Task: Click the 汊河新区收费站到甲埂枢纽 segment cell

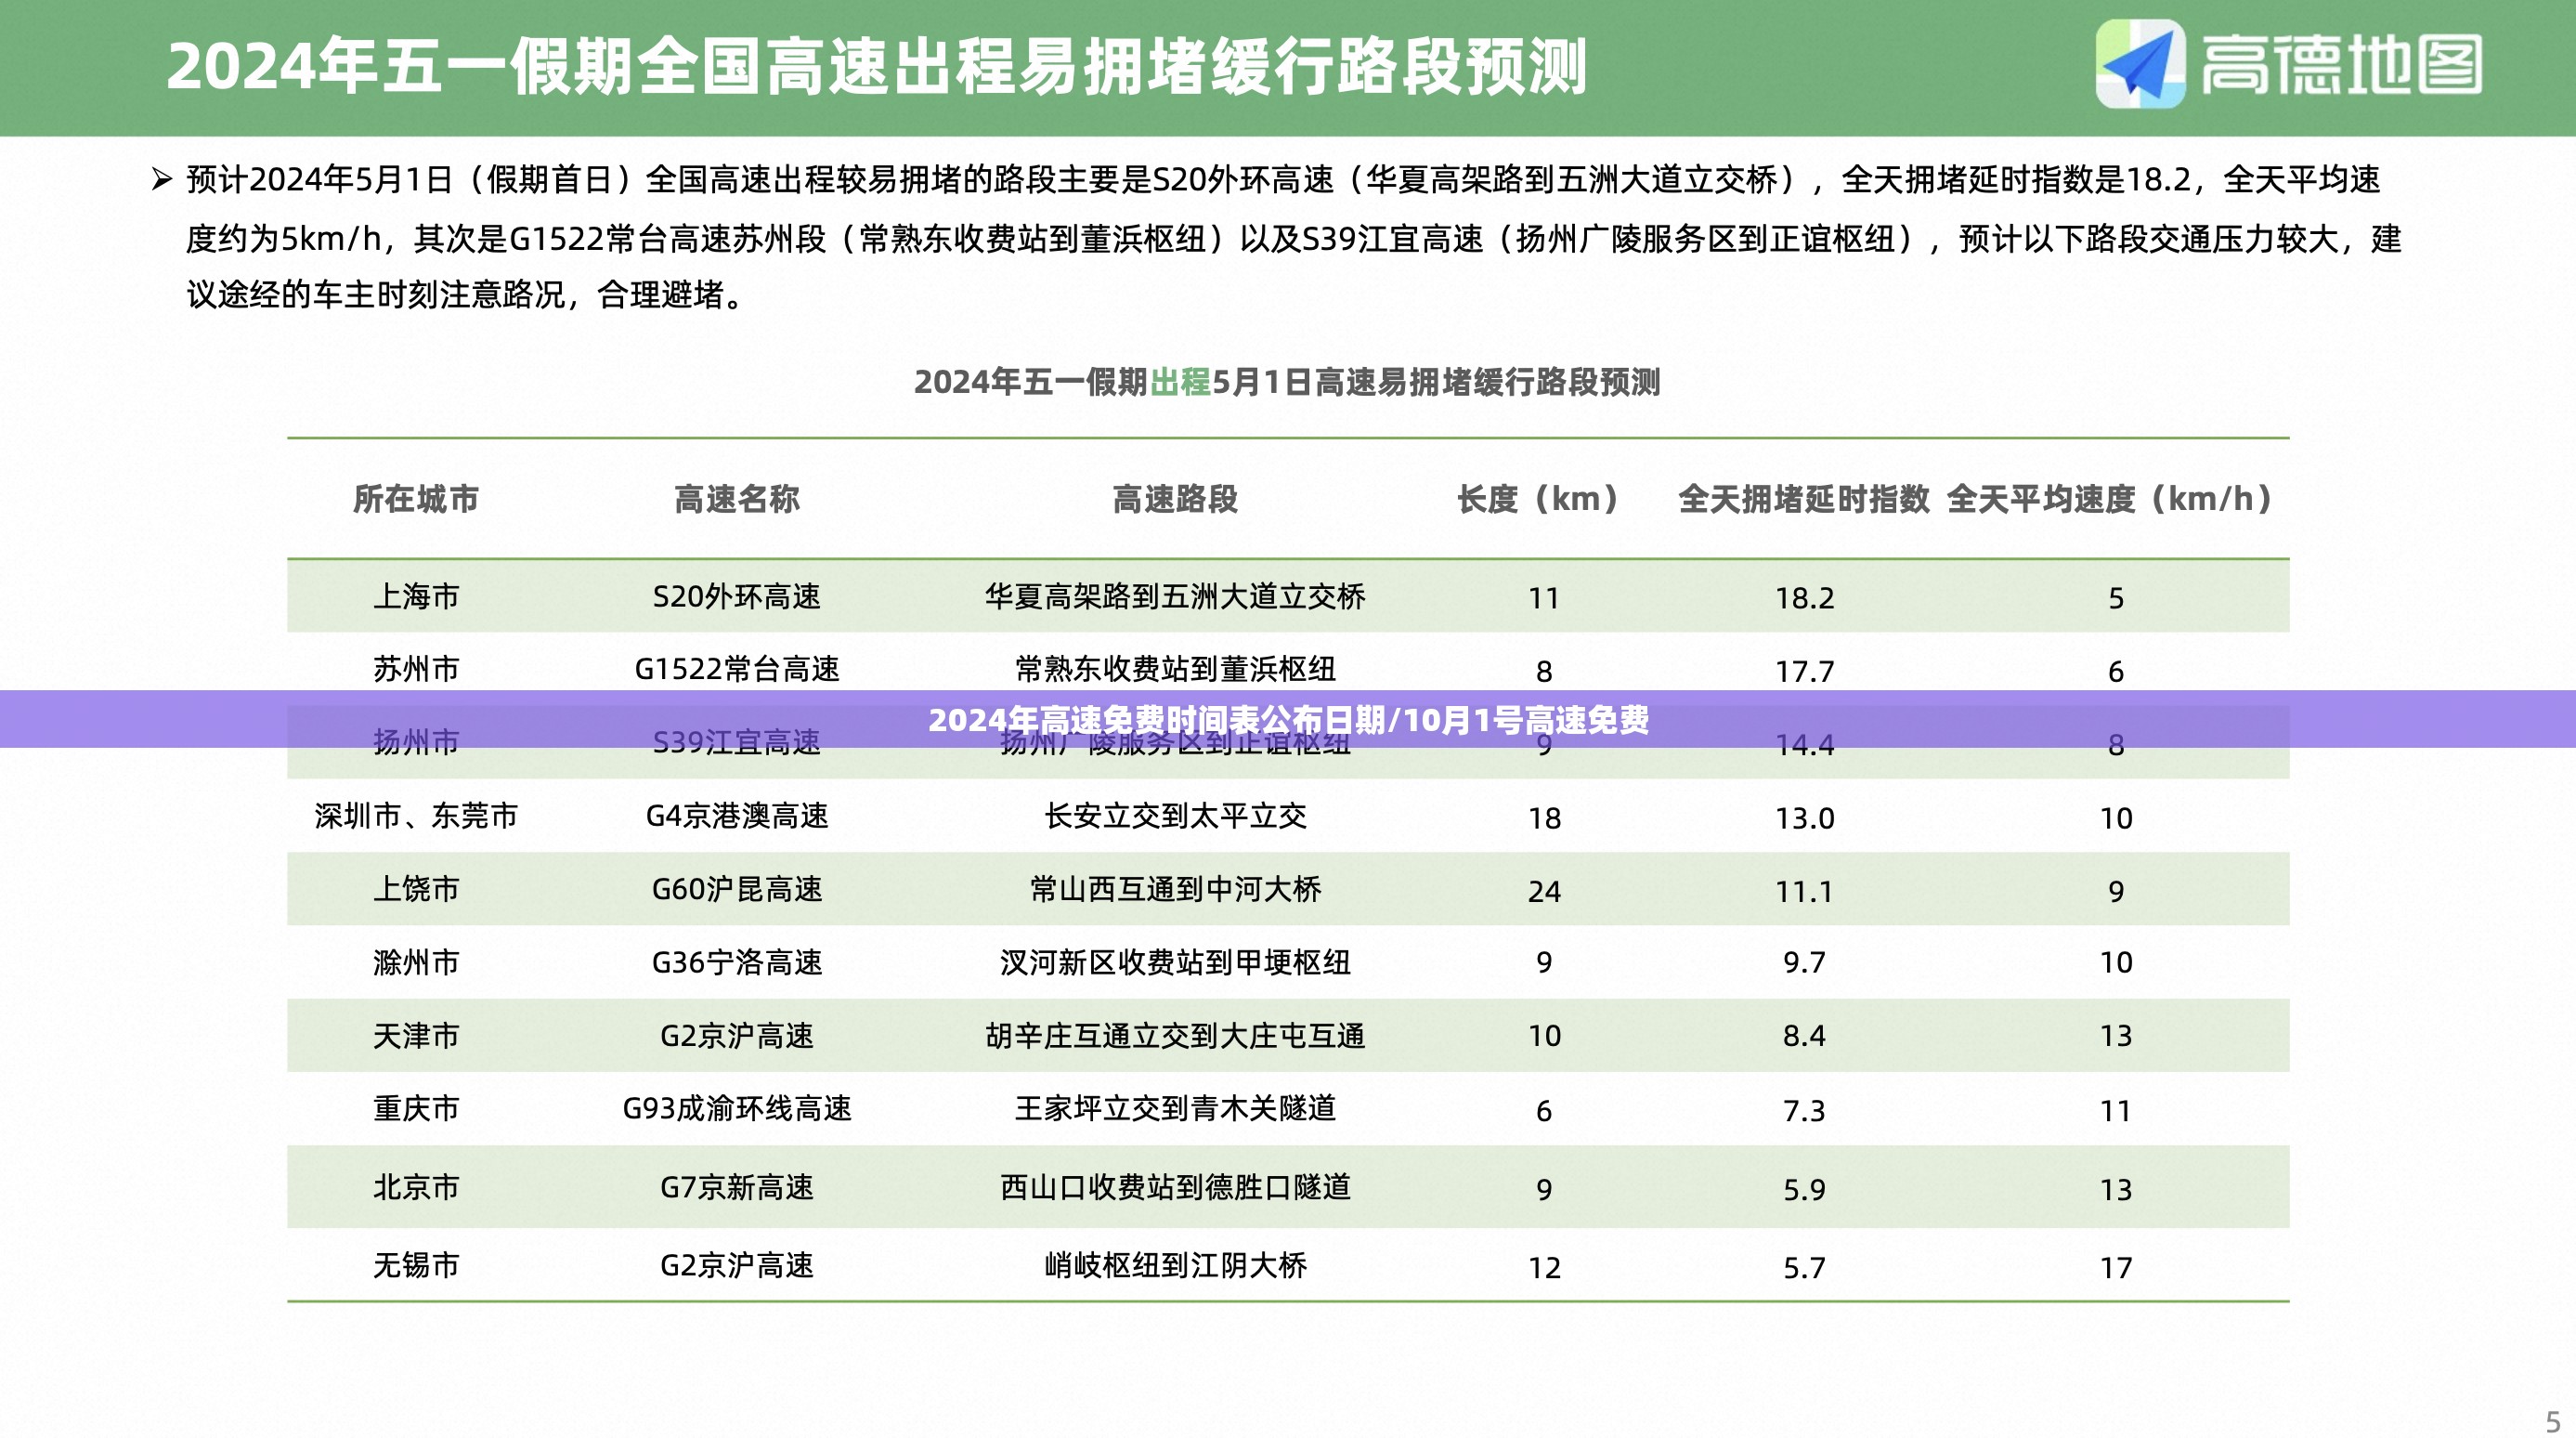Action: pyautogui.click(x=1175, y=962)
